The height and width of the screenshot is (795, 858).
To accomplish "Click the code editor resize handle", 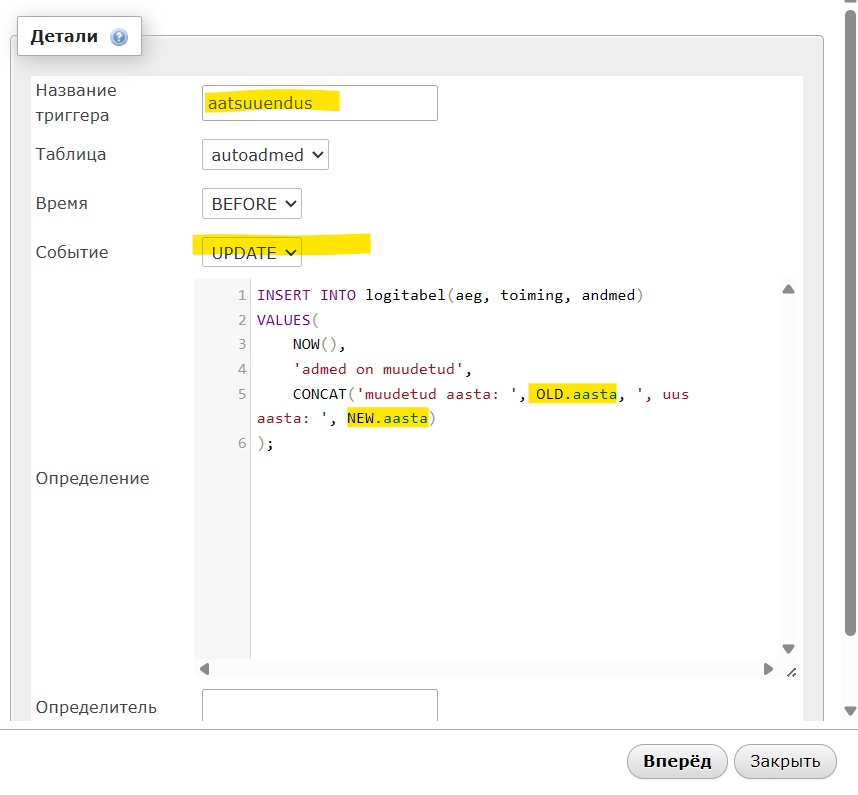I will click(791, 672).
